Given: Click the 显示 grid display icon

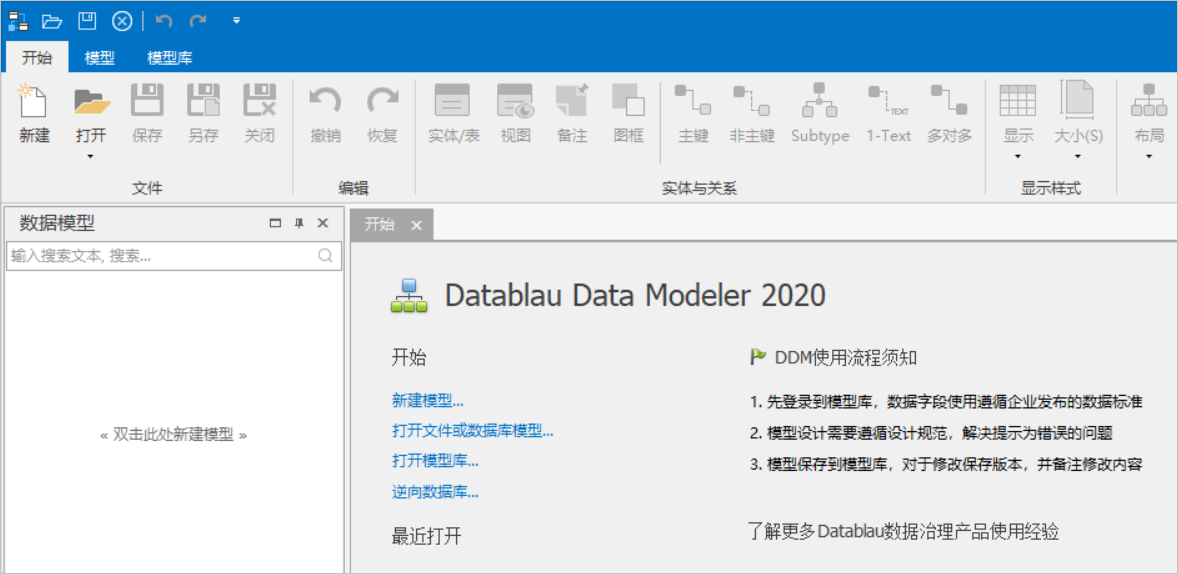Looking at the screenshot, I should [x=1018, y=101].
